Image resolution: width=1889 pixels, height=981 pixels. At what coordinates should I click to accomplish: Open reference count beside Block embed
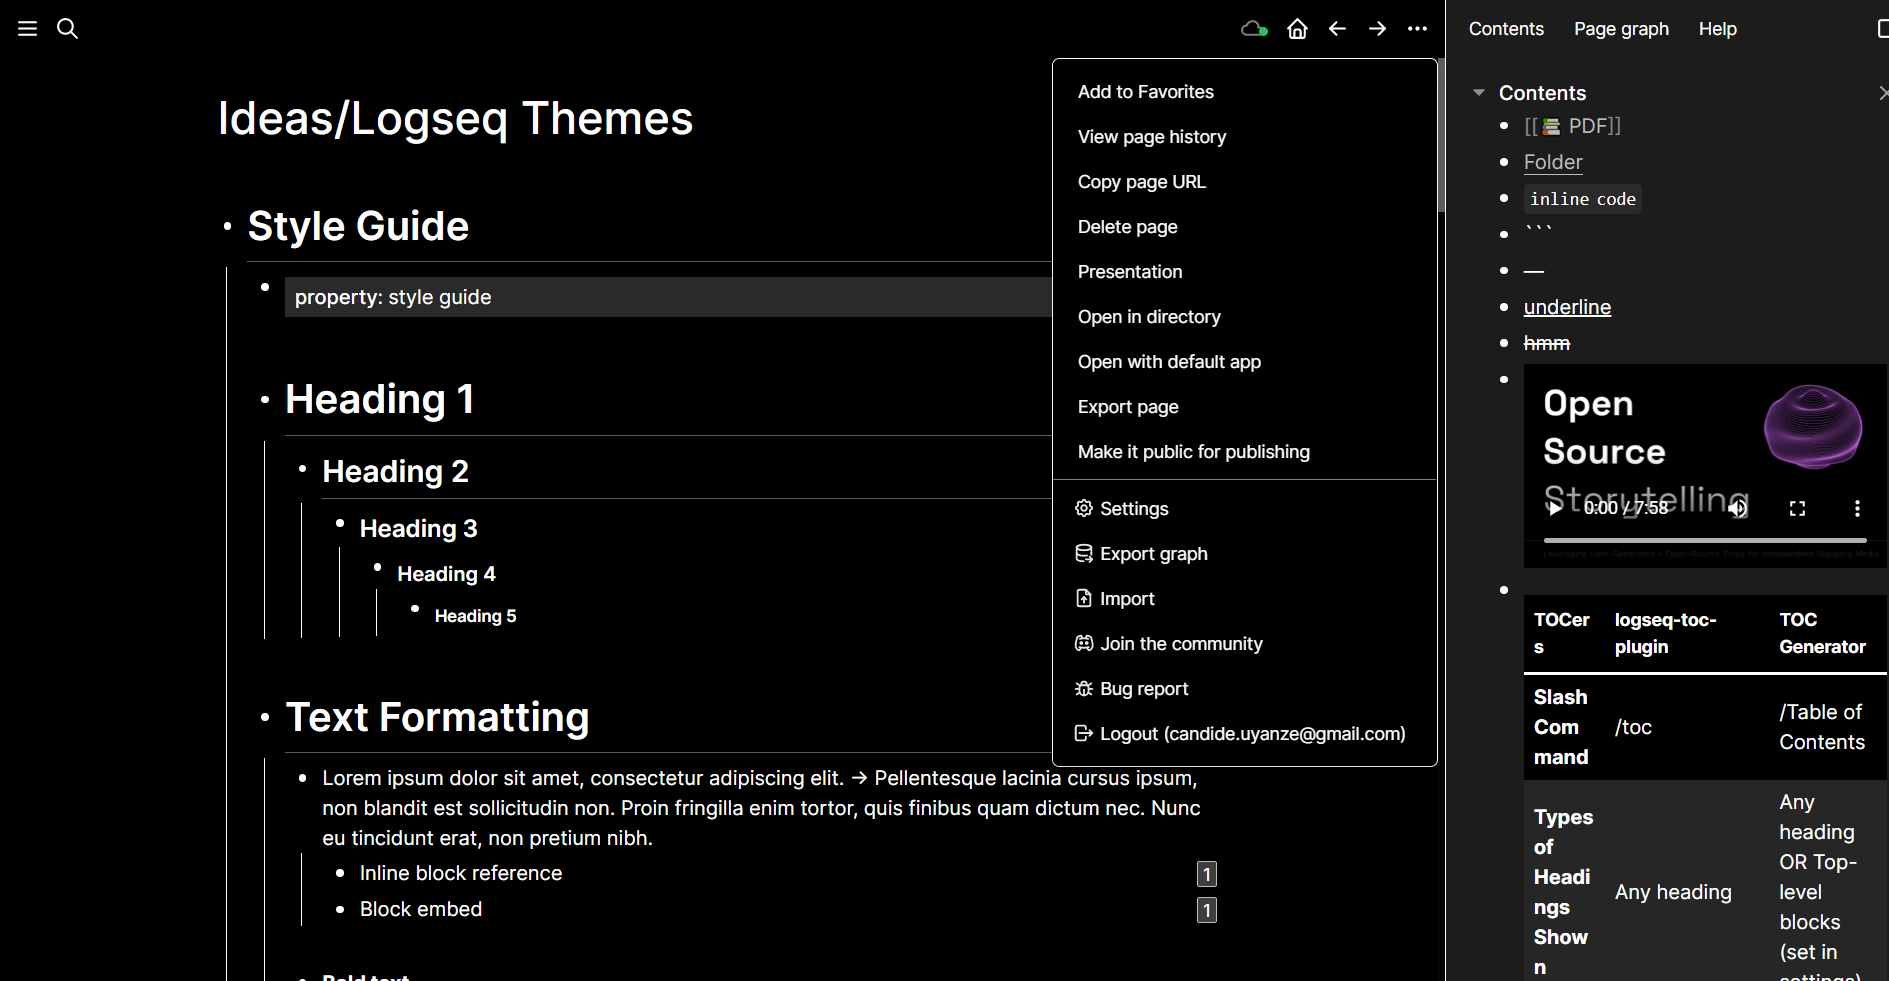tap(1207, 910)
